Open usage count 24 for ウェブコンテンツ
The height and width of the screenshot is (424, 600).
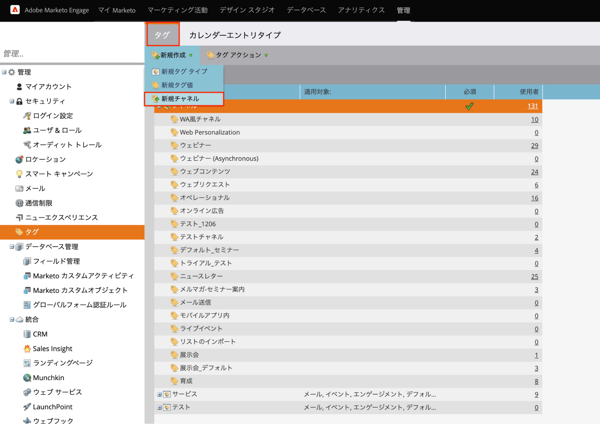pyautogui.click(x=535, y=172)
